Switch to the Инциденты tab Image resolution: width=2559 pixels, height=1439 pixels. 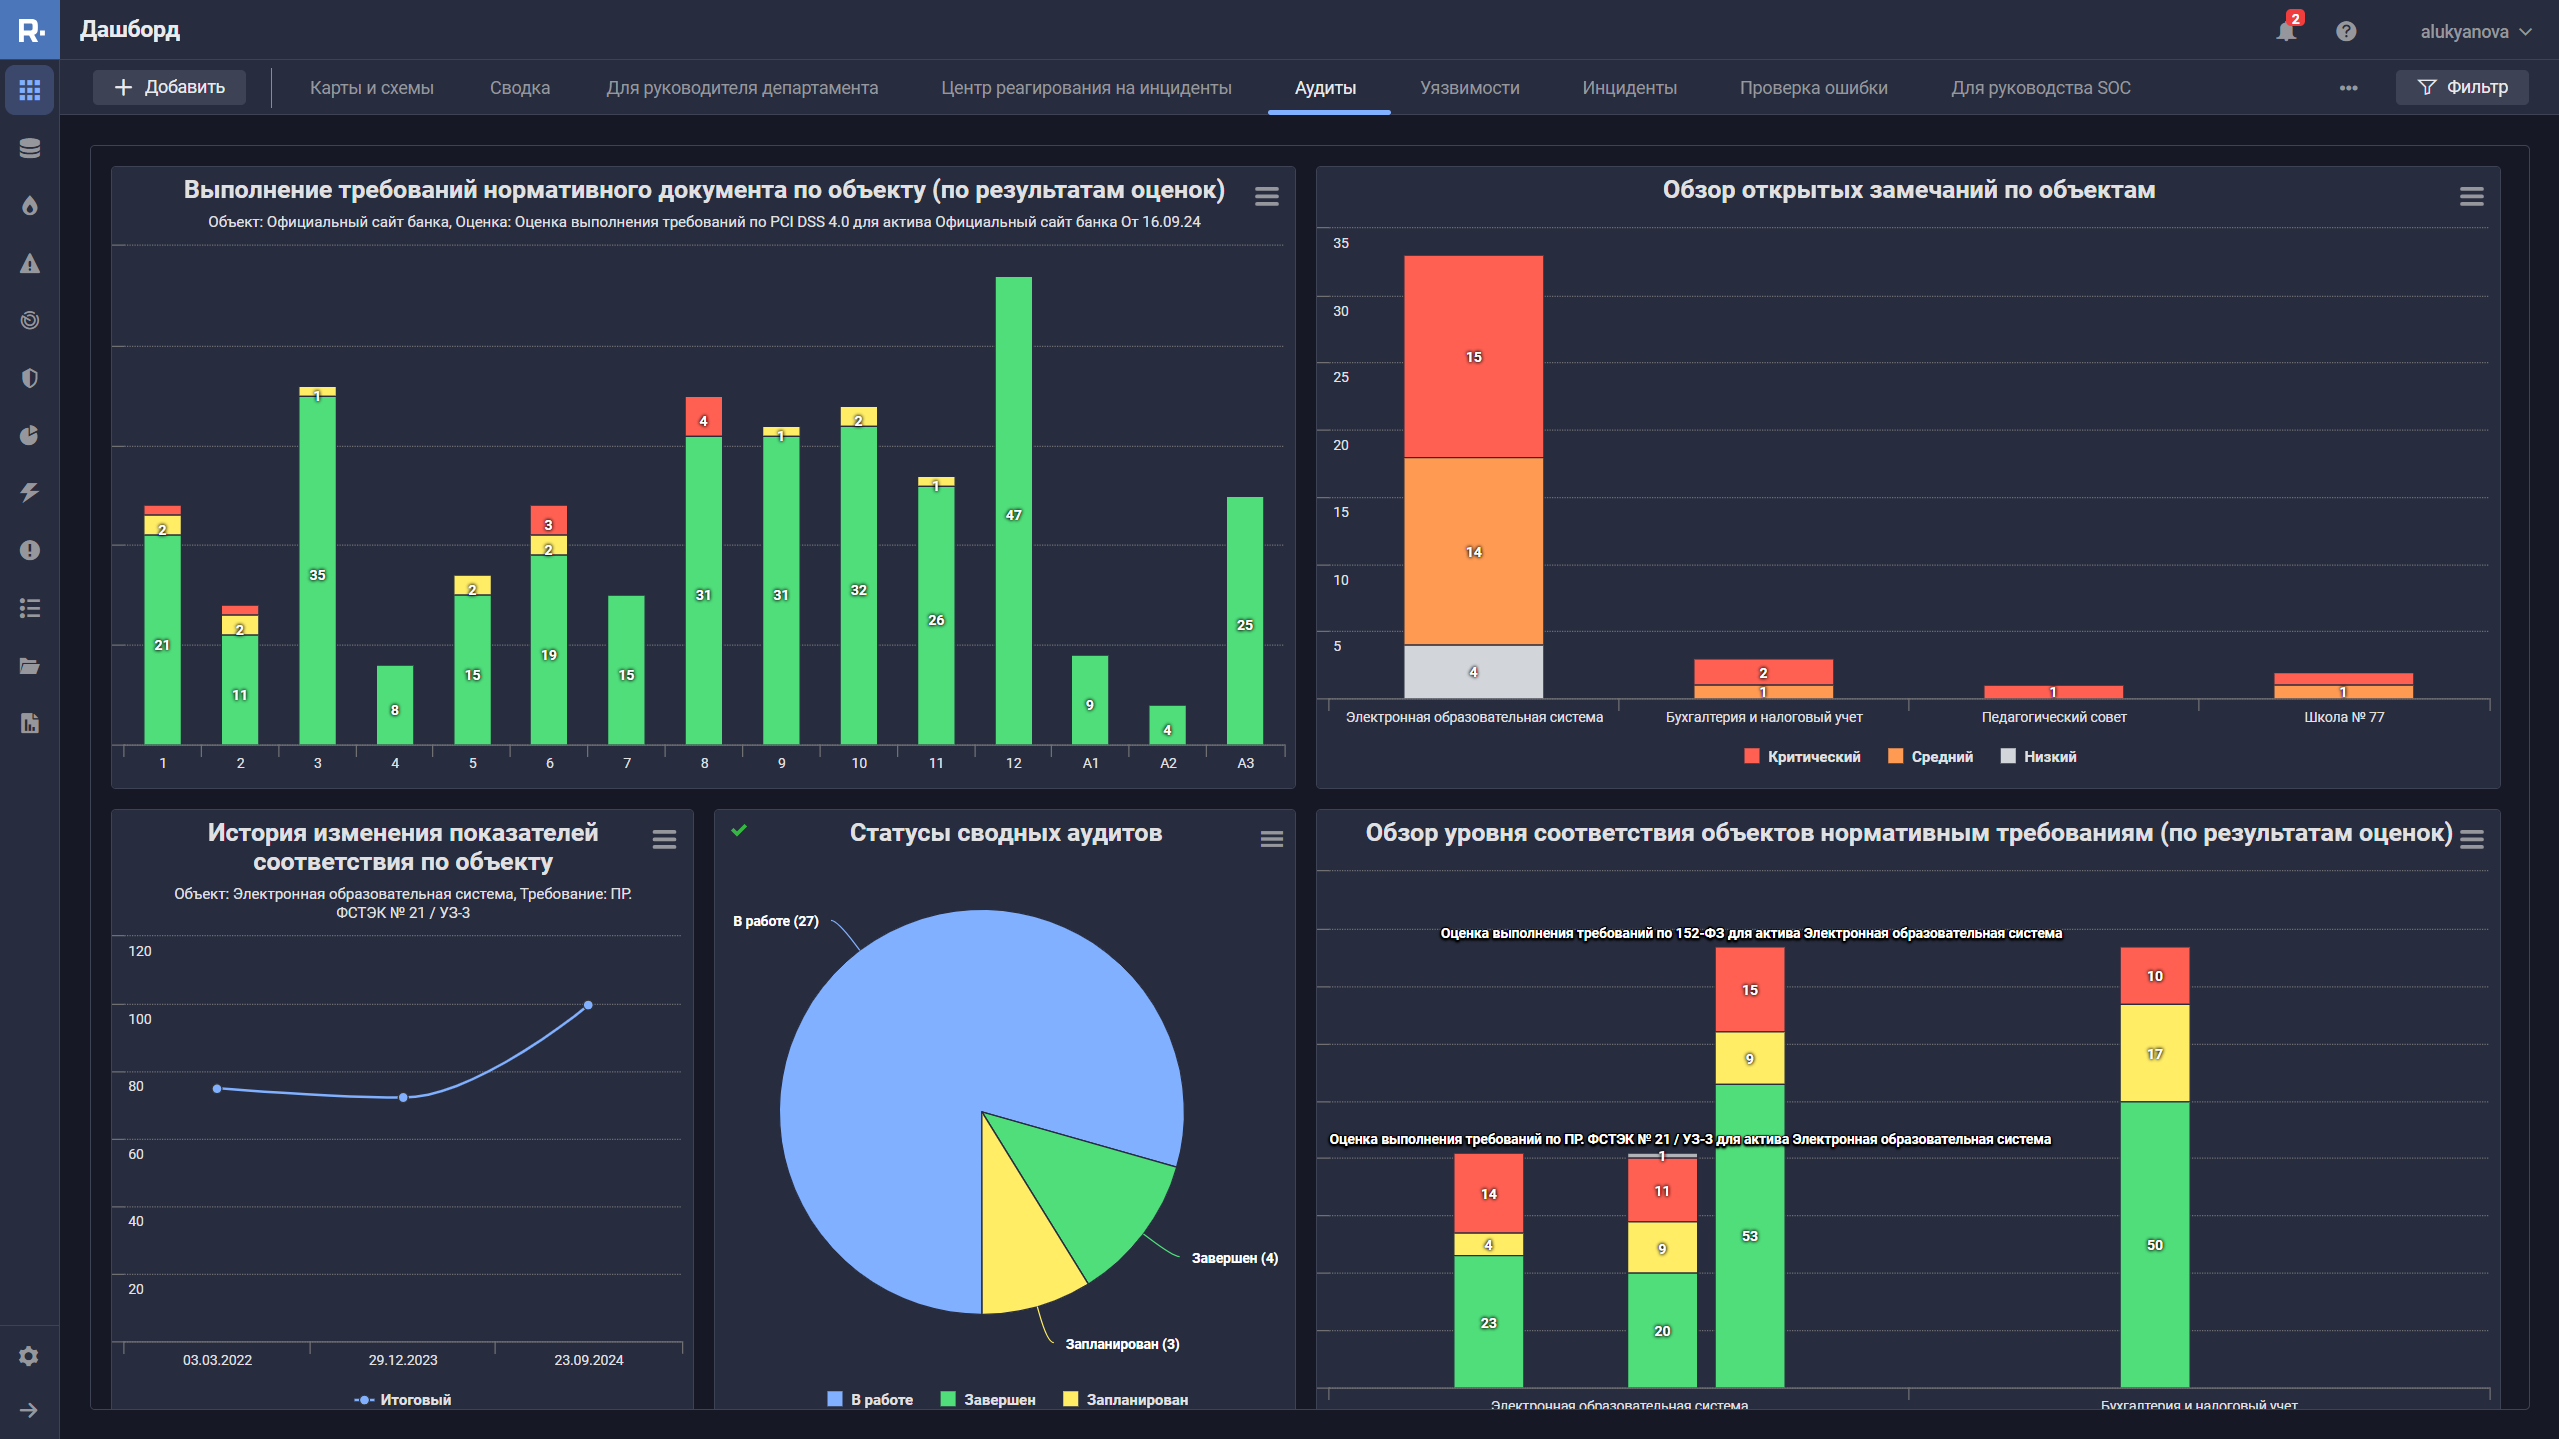point(1629,88)
